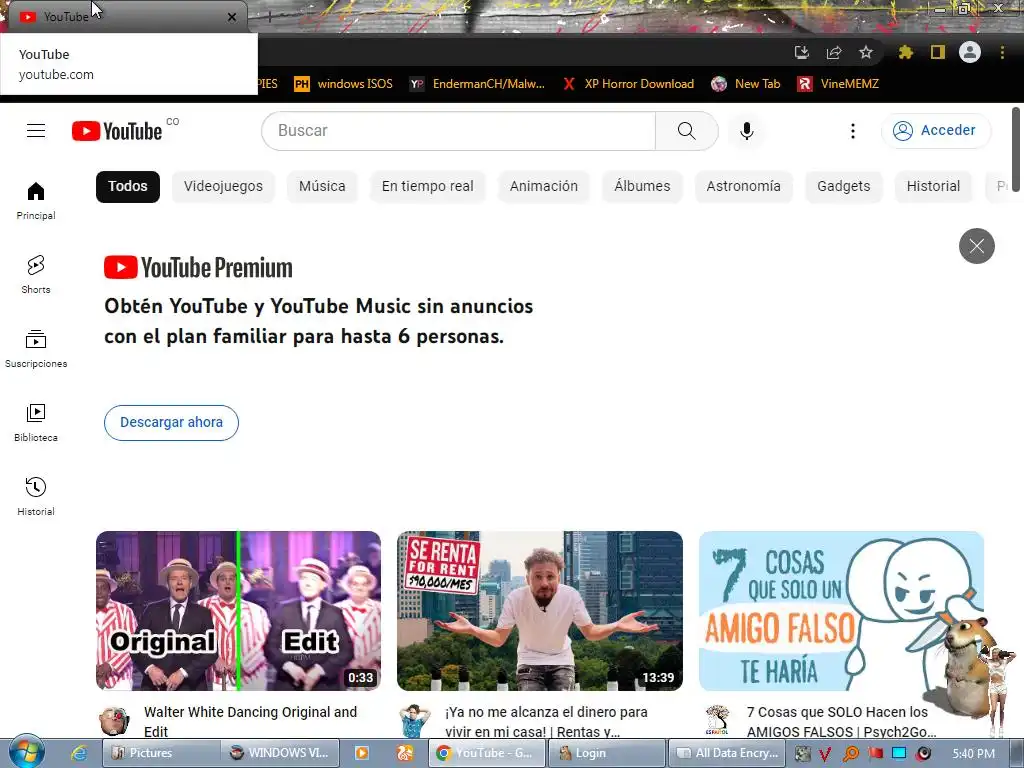Open channel avatar for Rentas video
This screenshot has width=1024, height=768.
[x=415, y=721]
